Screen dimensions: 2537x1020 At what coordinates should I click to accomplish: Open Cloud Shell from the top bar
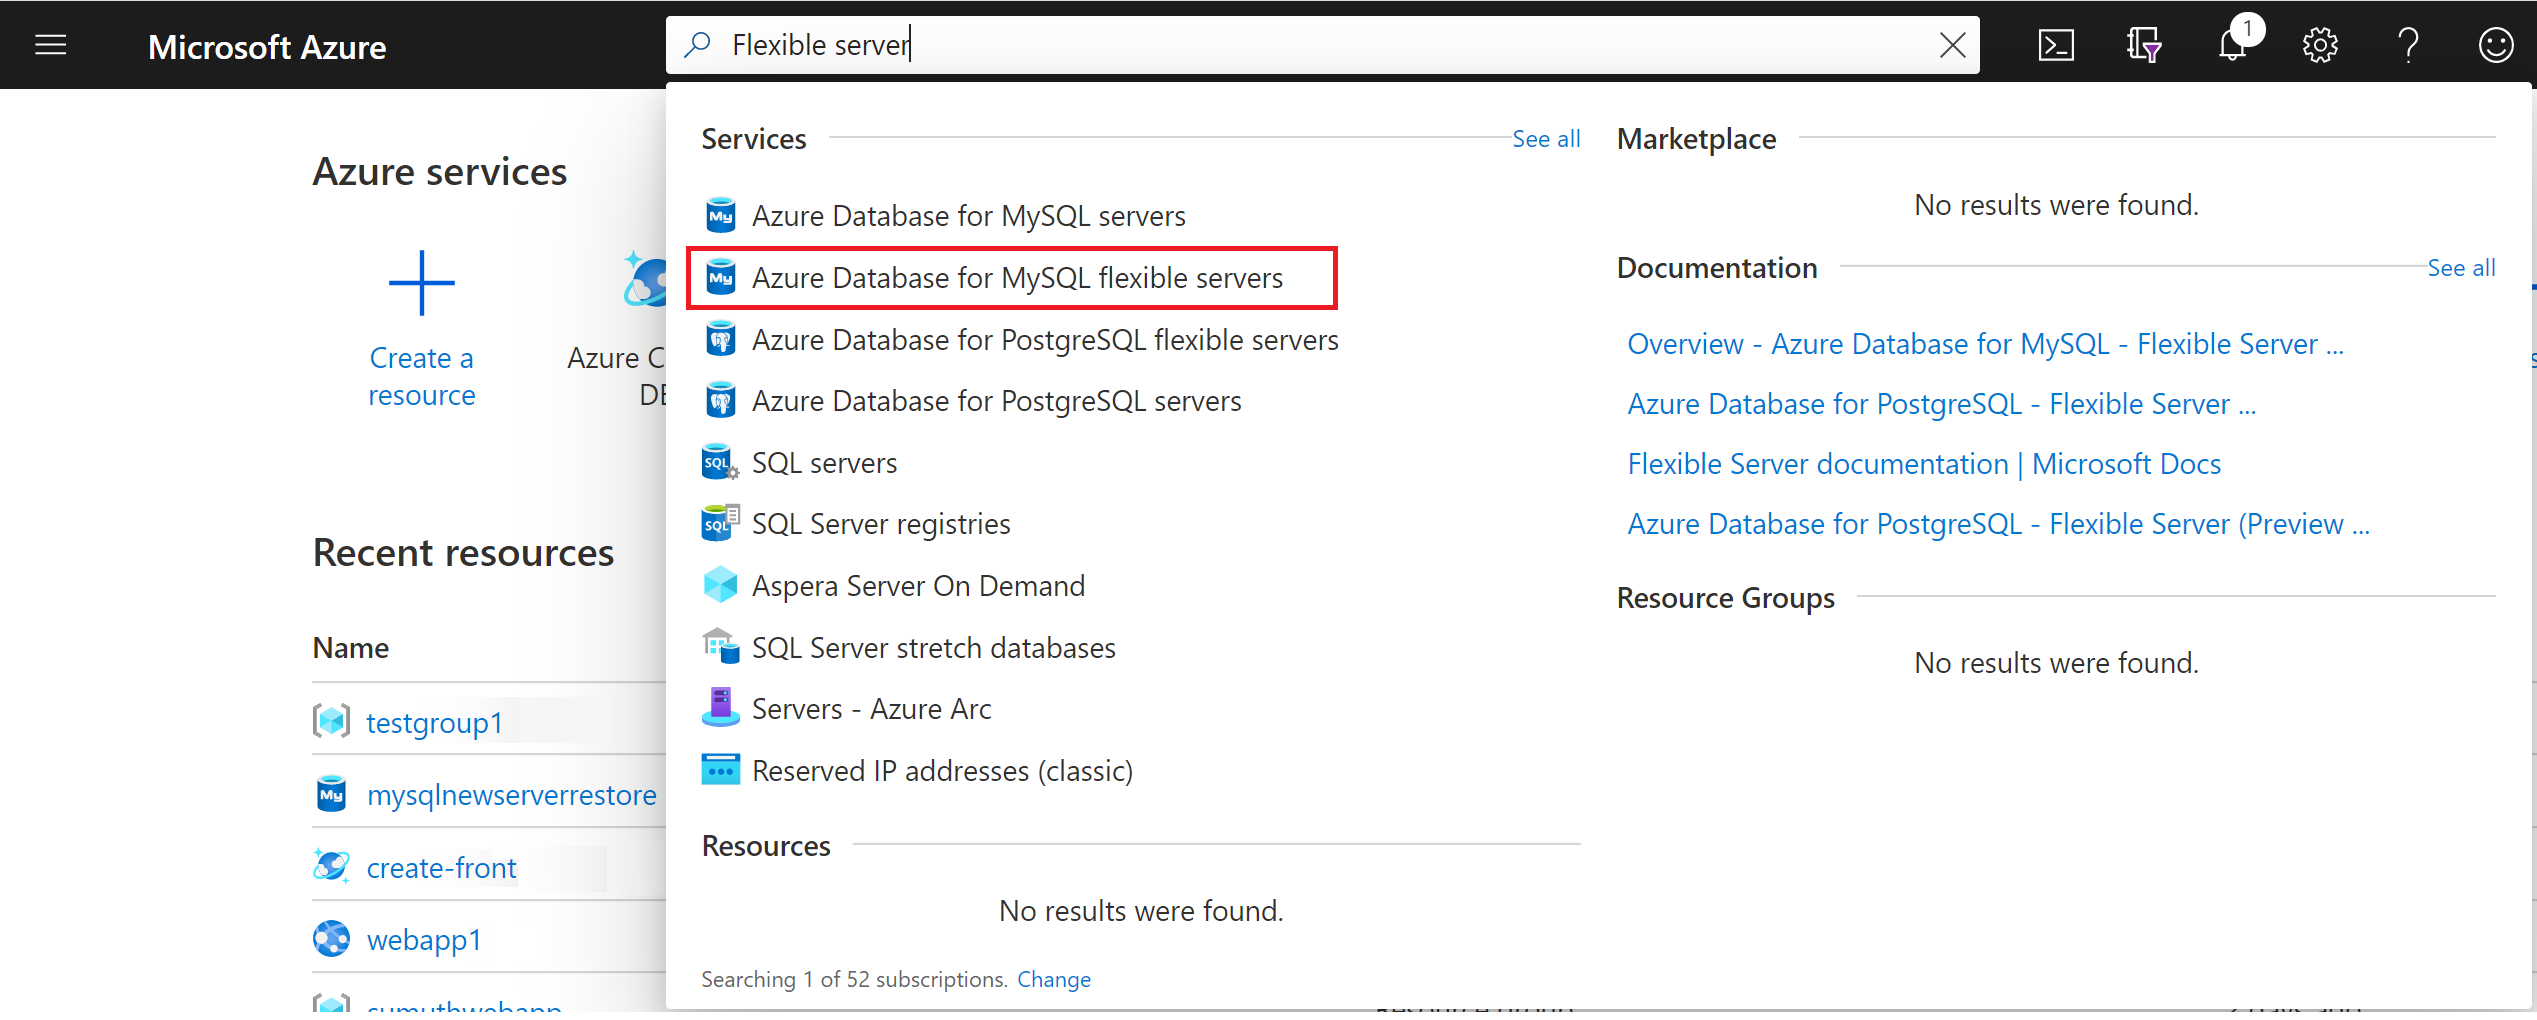[2055, 45]
